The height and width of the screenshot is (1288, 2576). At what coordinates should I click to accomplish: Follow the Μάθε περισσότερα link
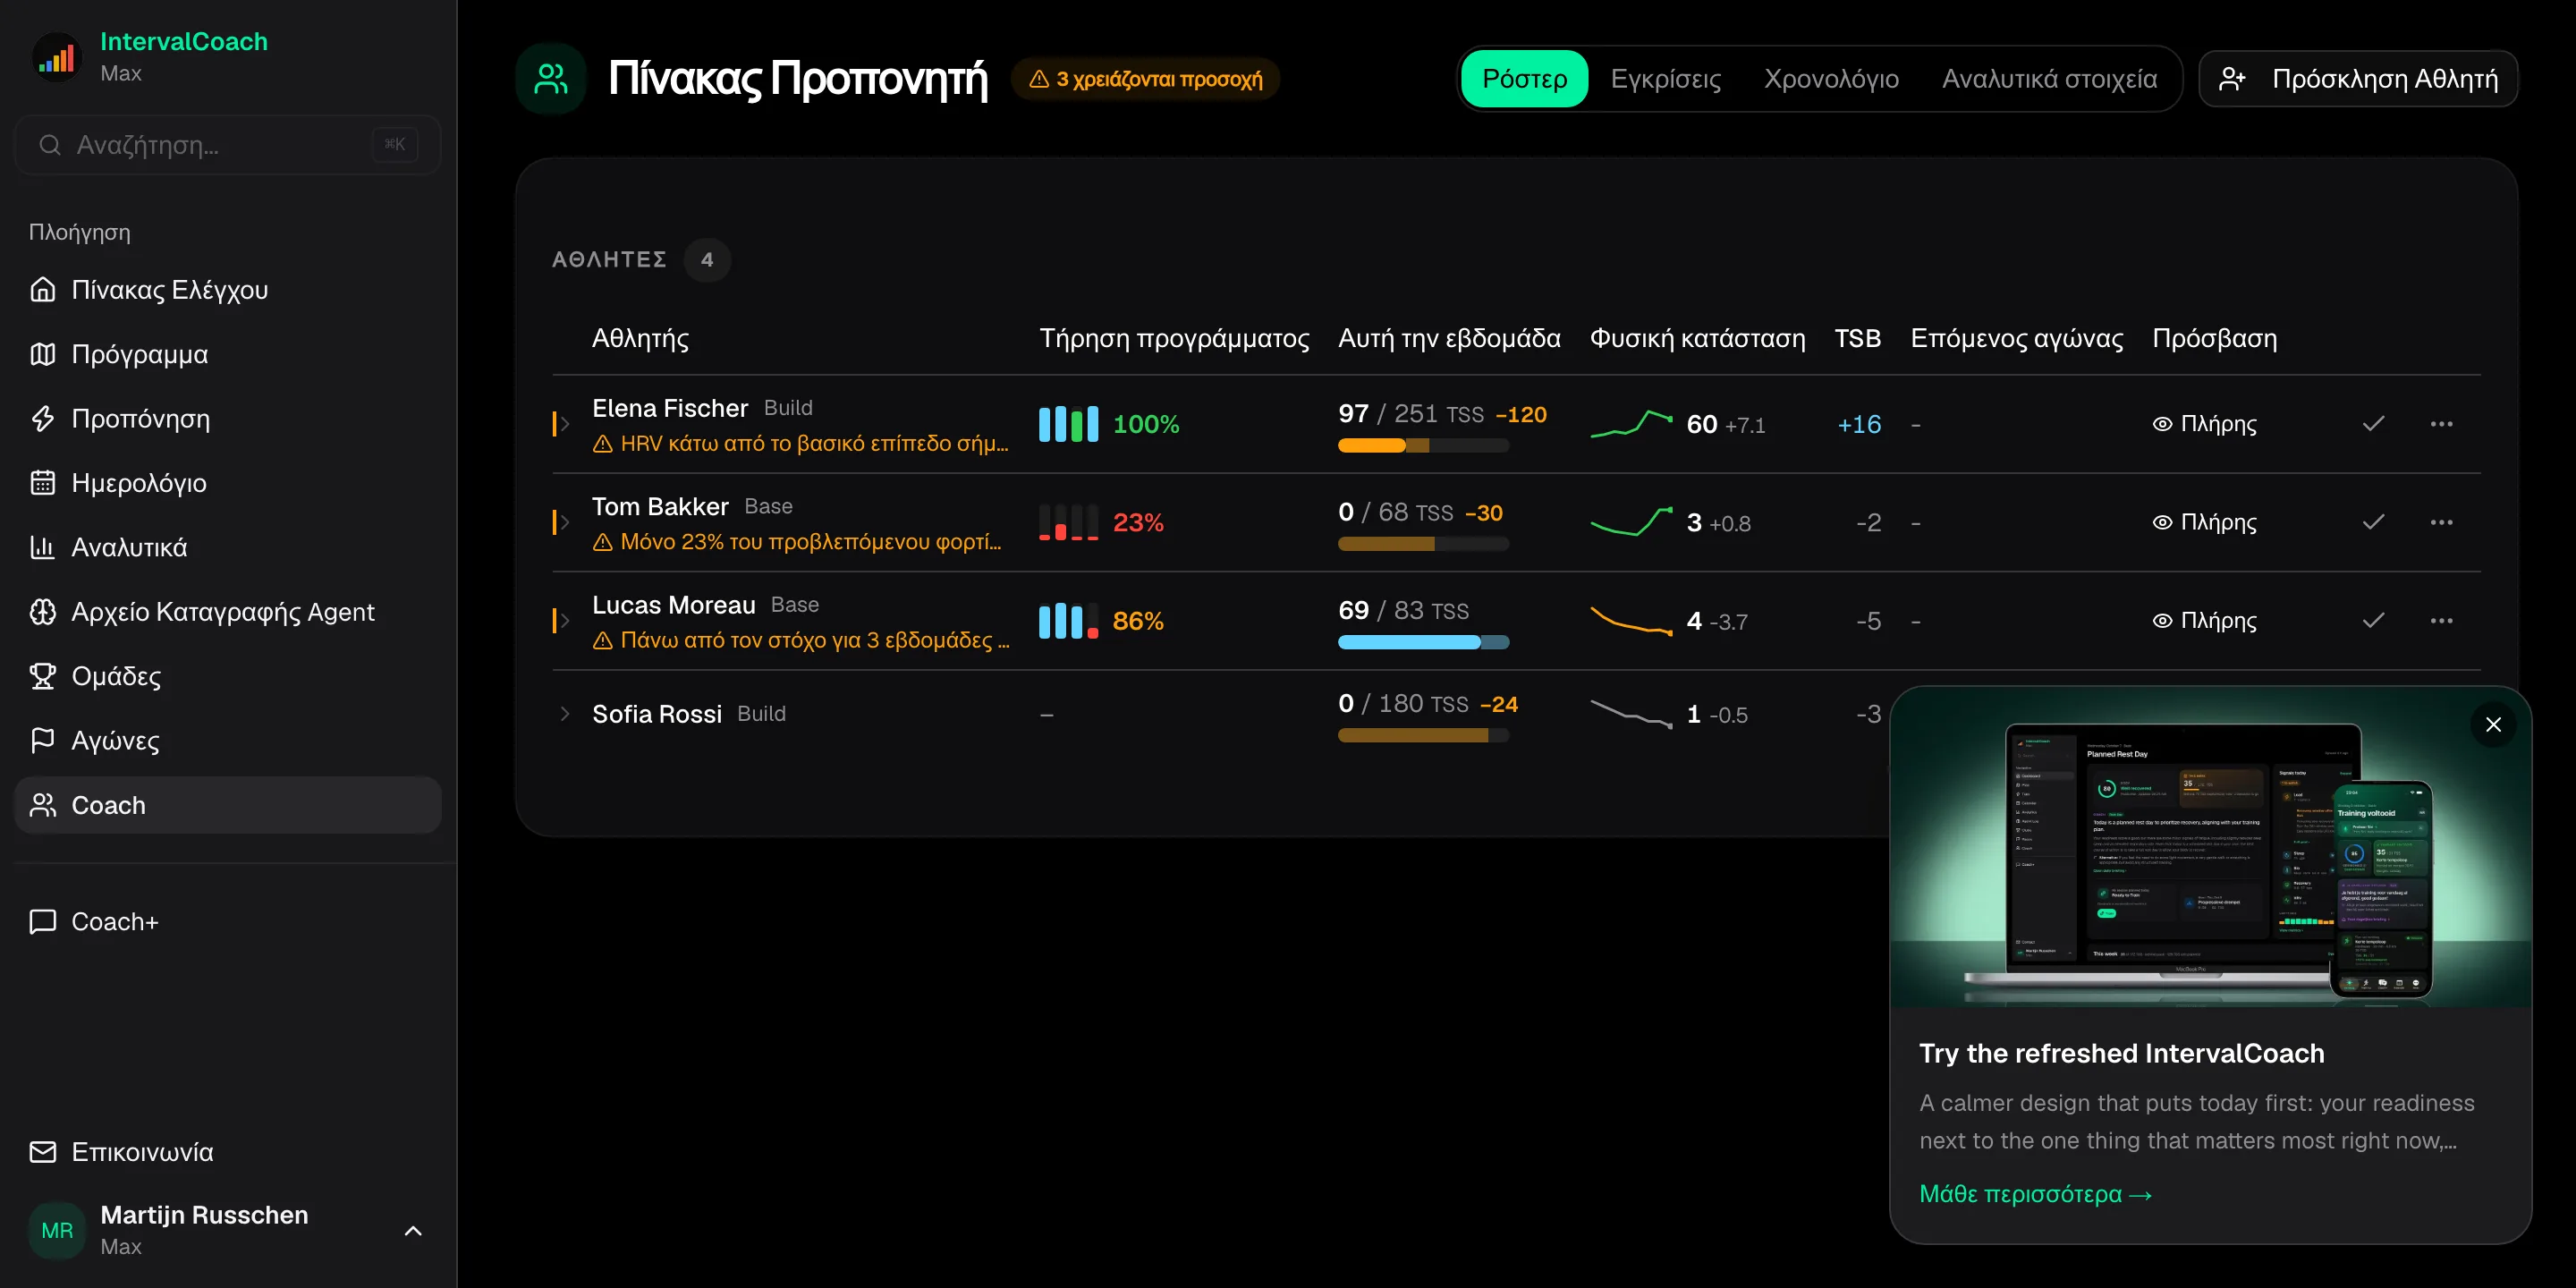click(x=2035, y=1194)
